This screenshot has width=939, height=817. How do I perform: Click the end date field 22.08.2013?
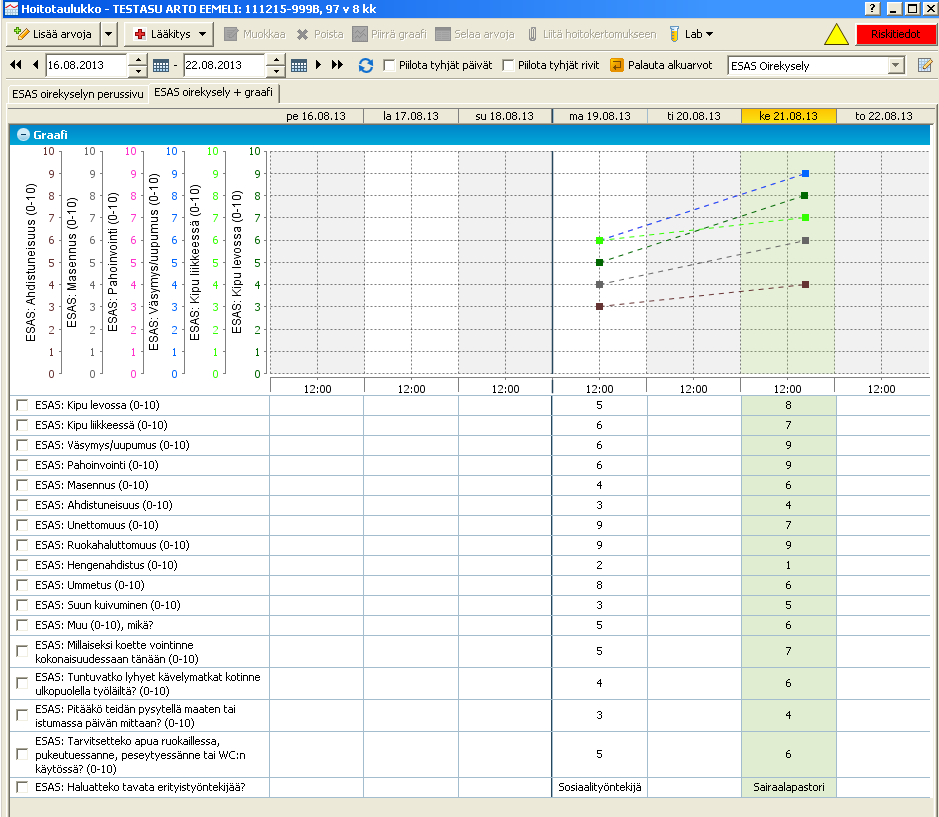click(x=224, y=65)
